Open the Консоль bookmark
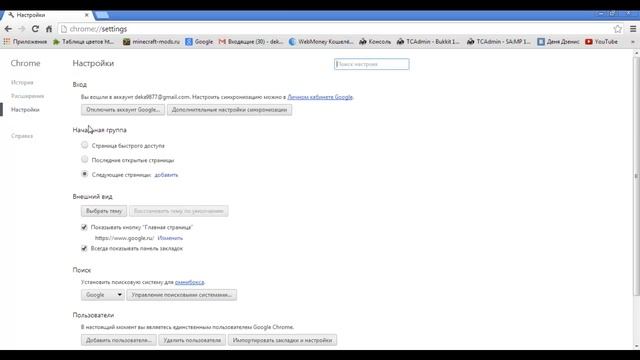The width and height of the screenshot is (640, 360). coord(375,42)
